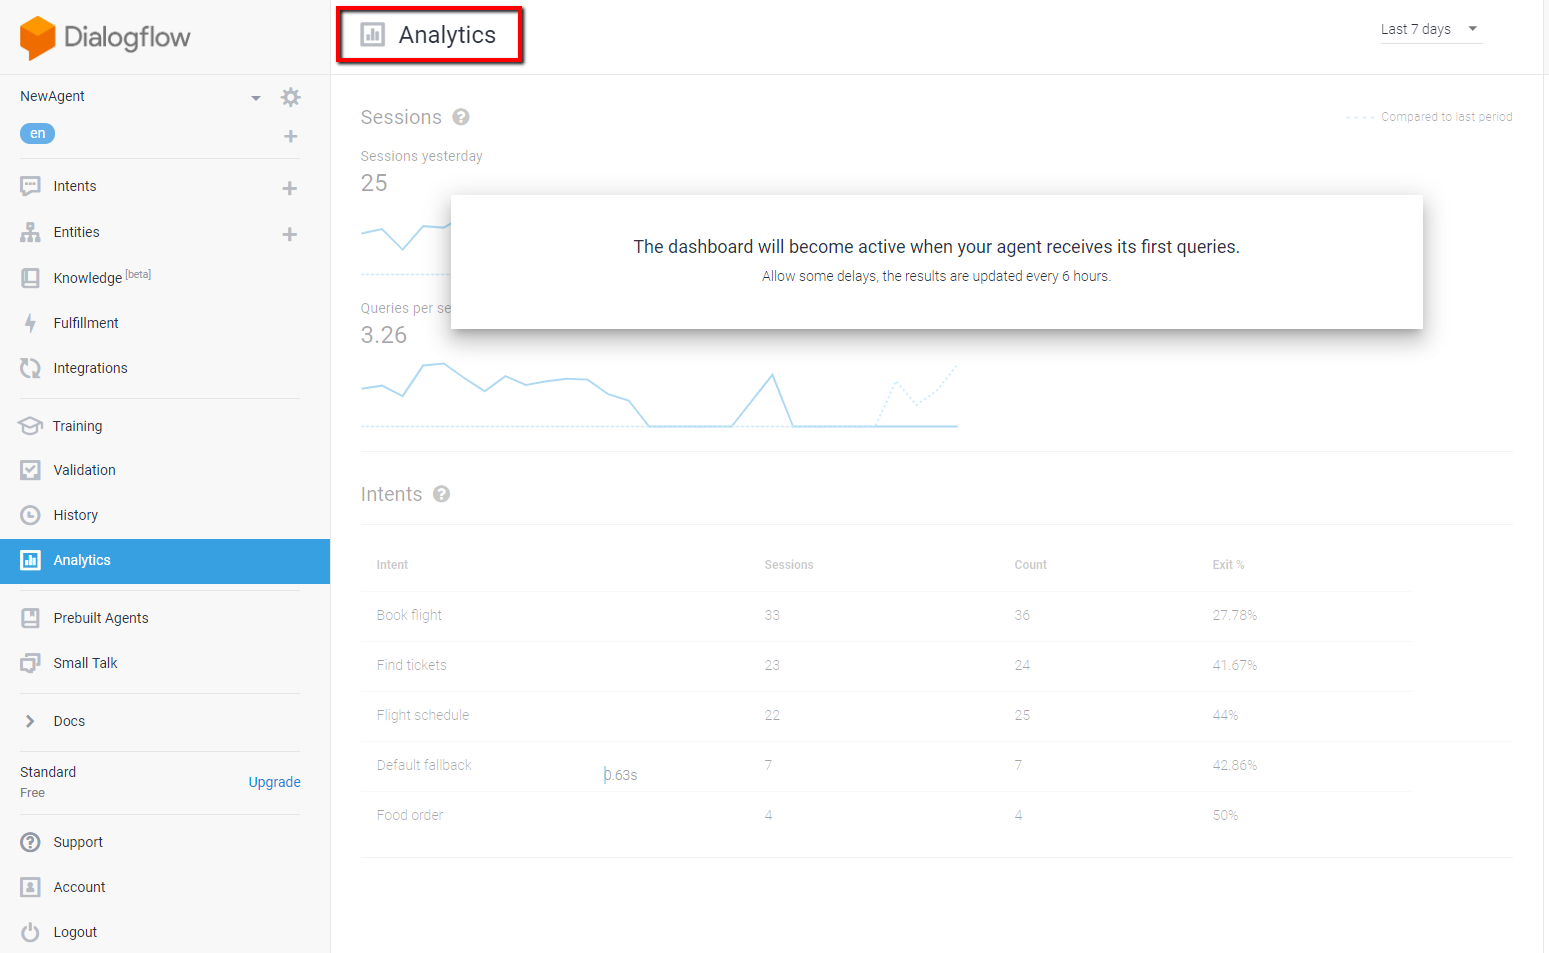1549x953 pixels.
Task: Click the Logout power icon
Action: tap(31, 932)
